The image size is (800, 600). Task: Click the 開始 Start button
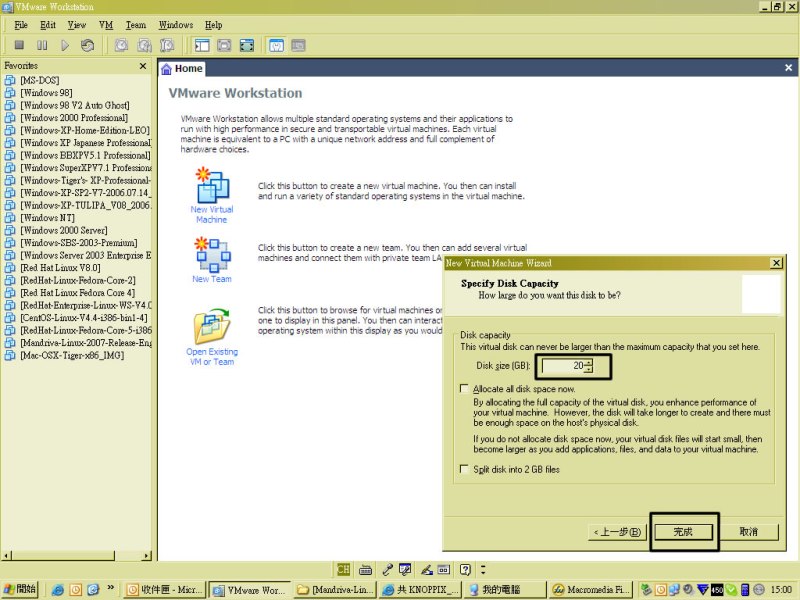pos(19,589)
